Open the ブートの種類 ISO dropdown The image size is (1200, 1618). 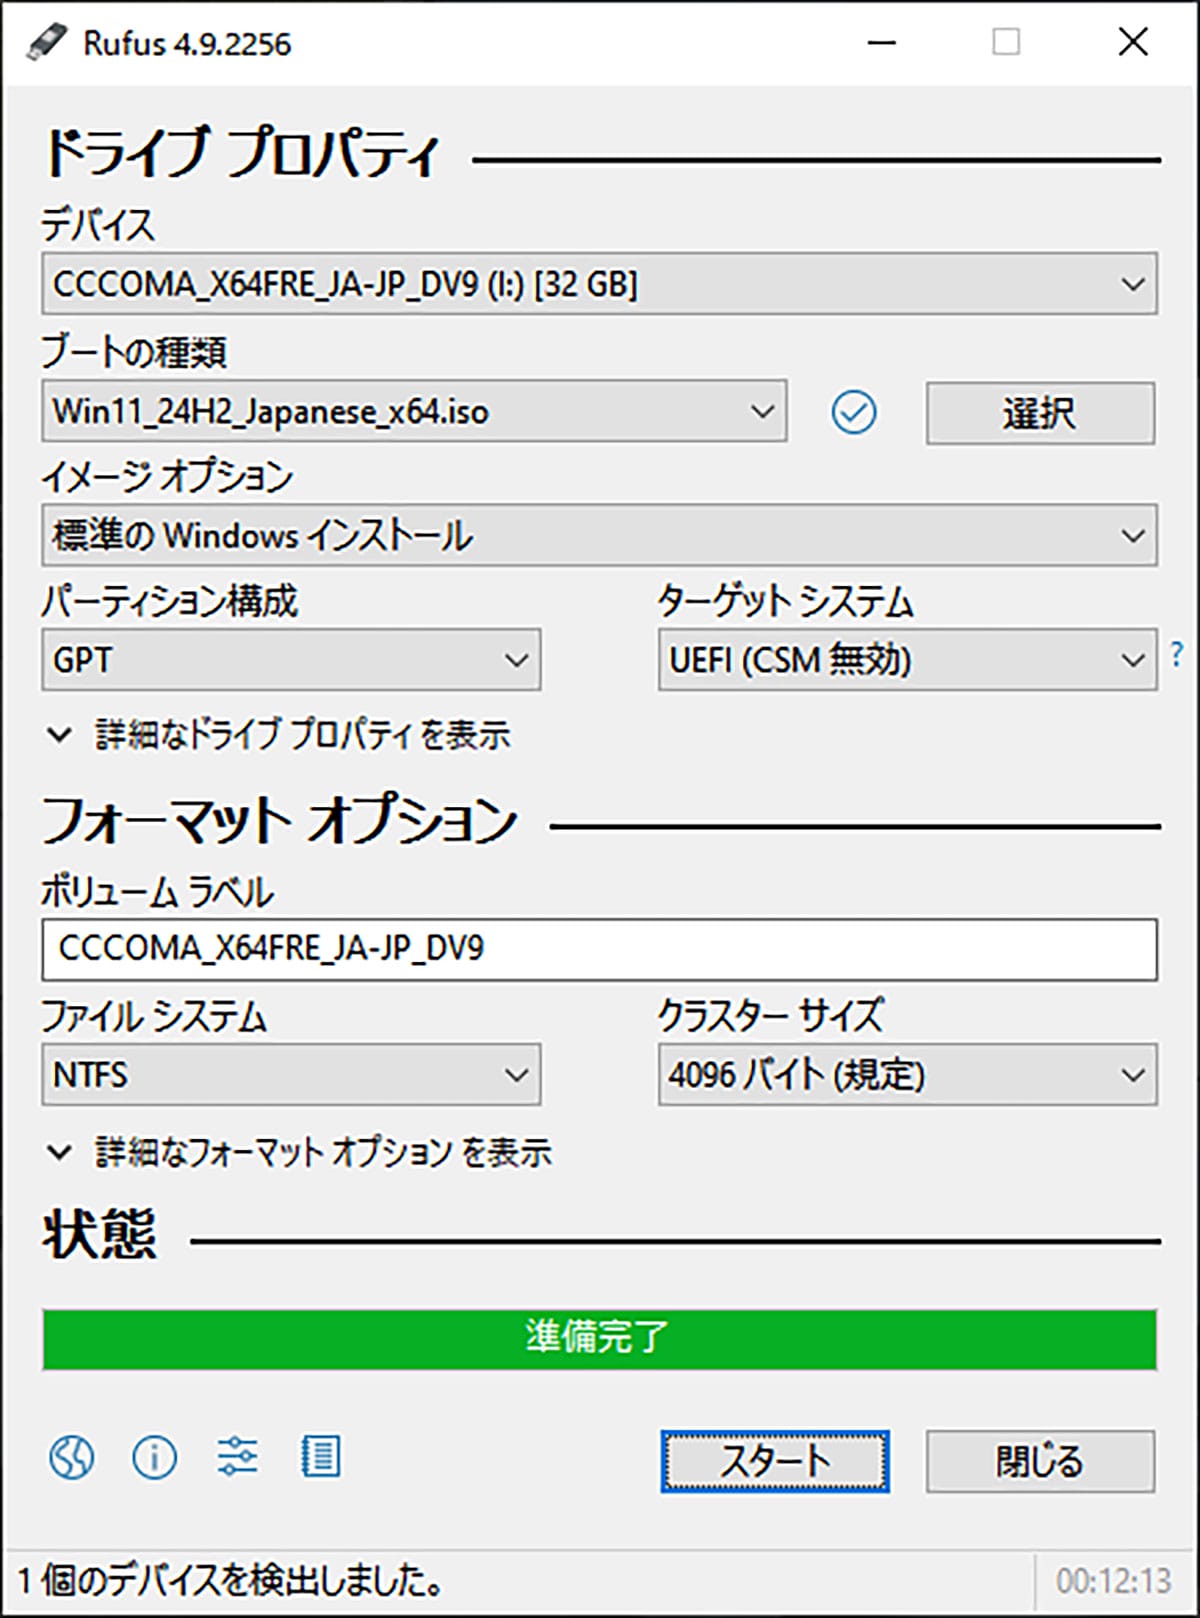414,411
